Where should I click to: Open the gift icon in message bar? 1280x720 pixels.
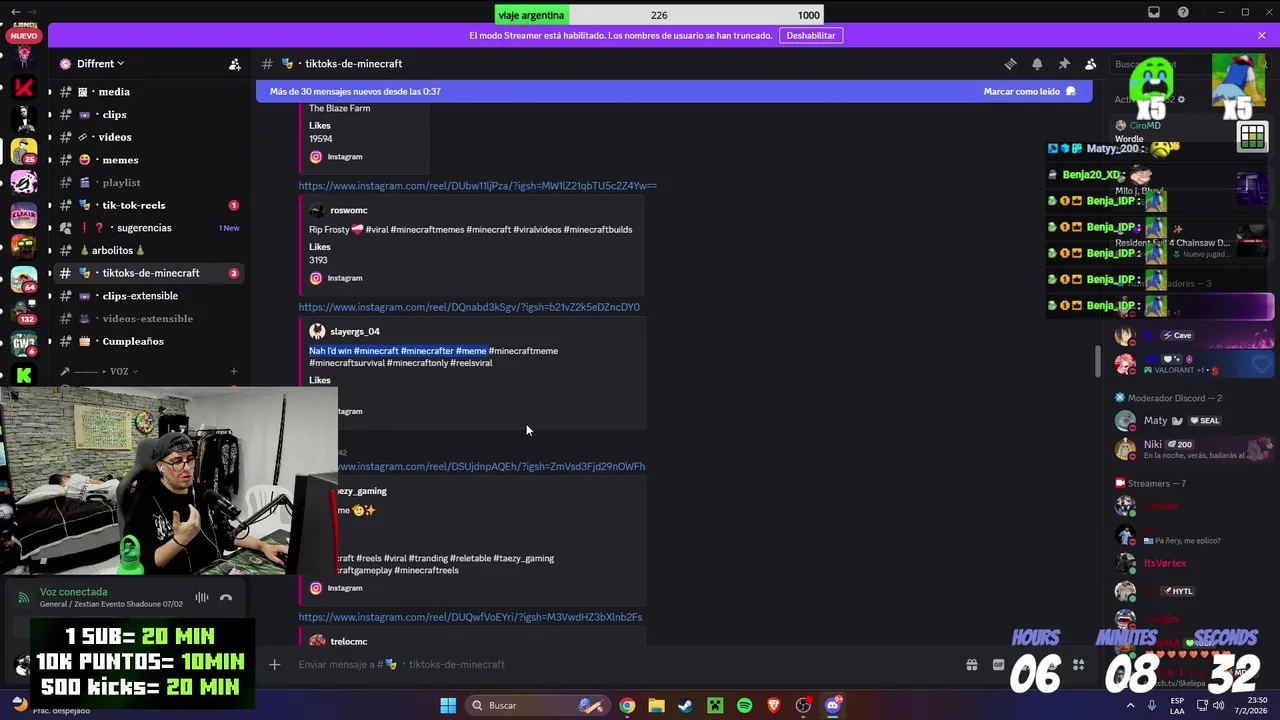[971, 665]
